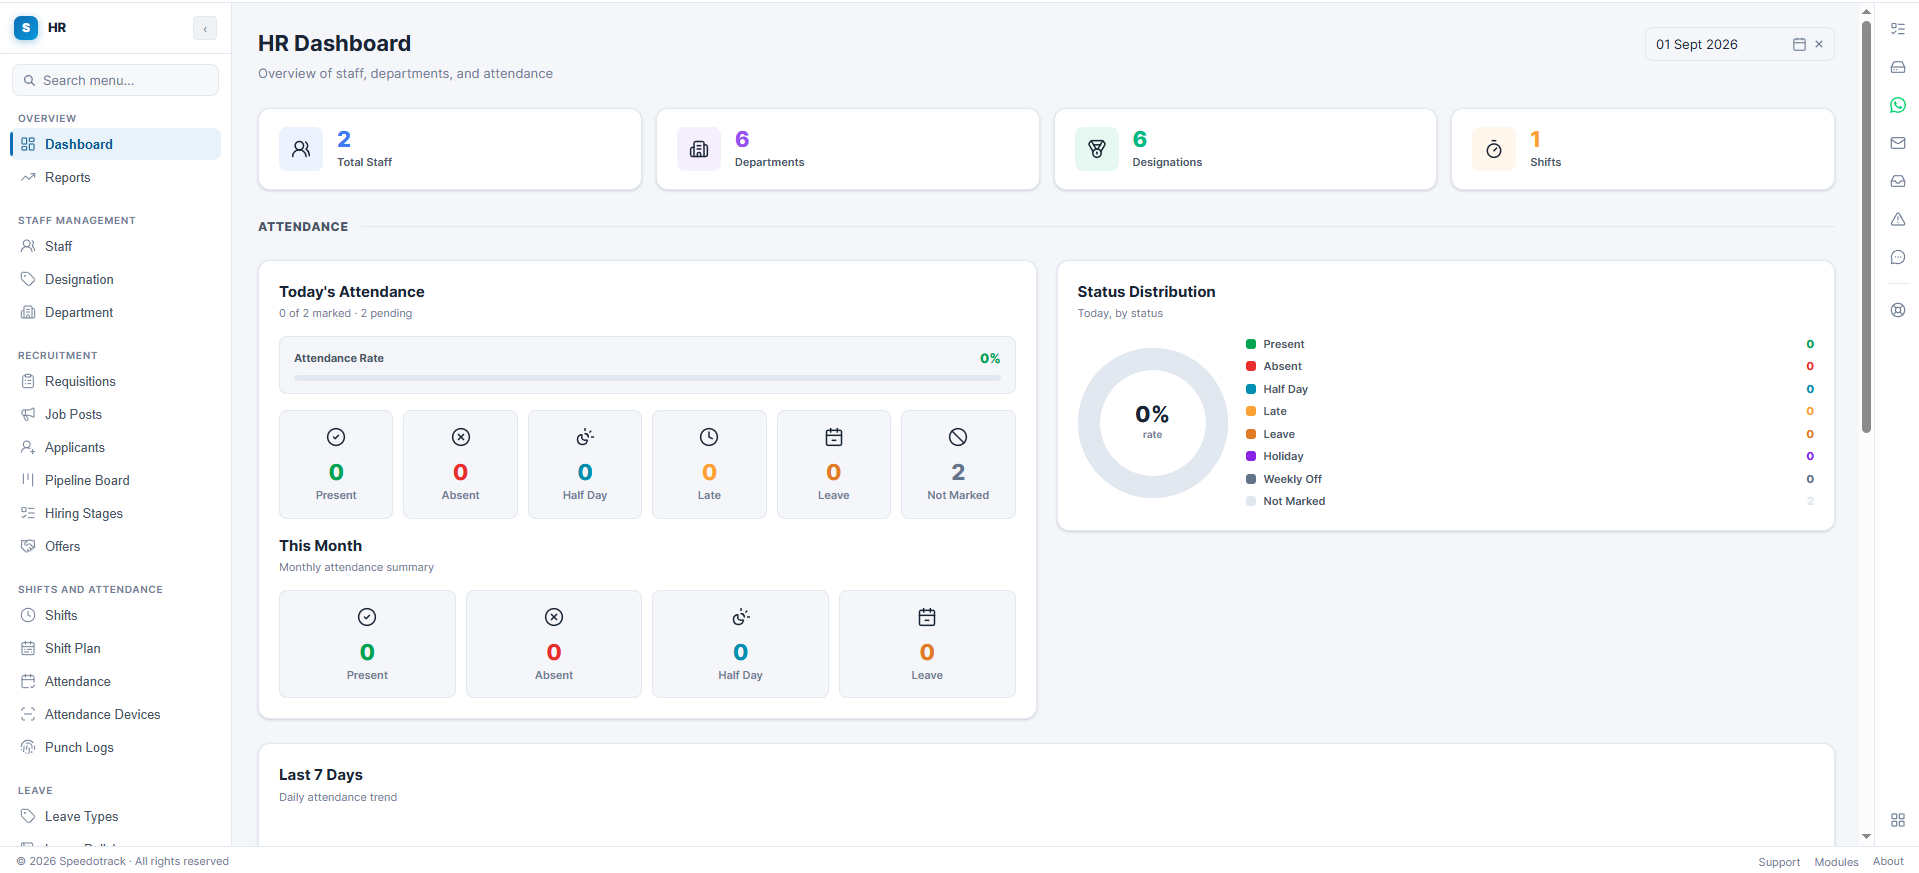Screen dimensions: 1919x873
Task: Open the inbox tray icon
Action: coord(1897,181)
